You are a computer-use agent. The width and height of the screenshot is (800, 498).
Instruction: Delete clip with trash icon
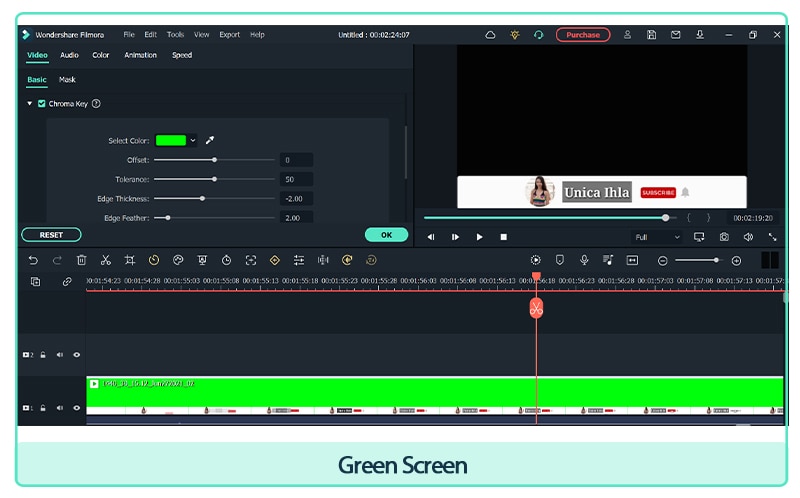81,260
